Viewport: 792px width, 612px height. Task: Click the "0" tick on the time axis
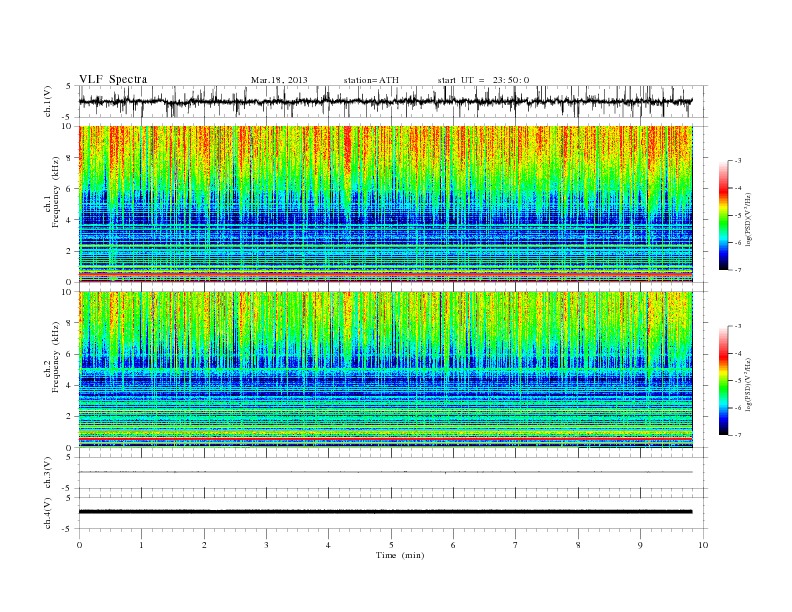pos(79,545)
